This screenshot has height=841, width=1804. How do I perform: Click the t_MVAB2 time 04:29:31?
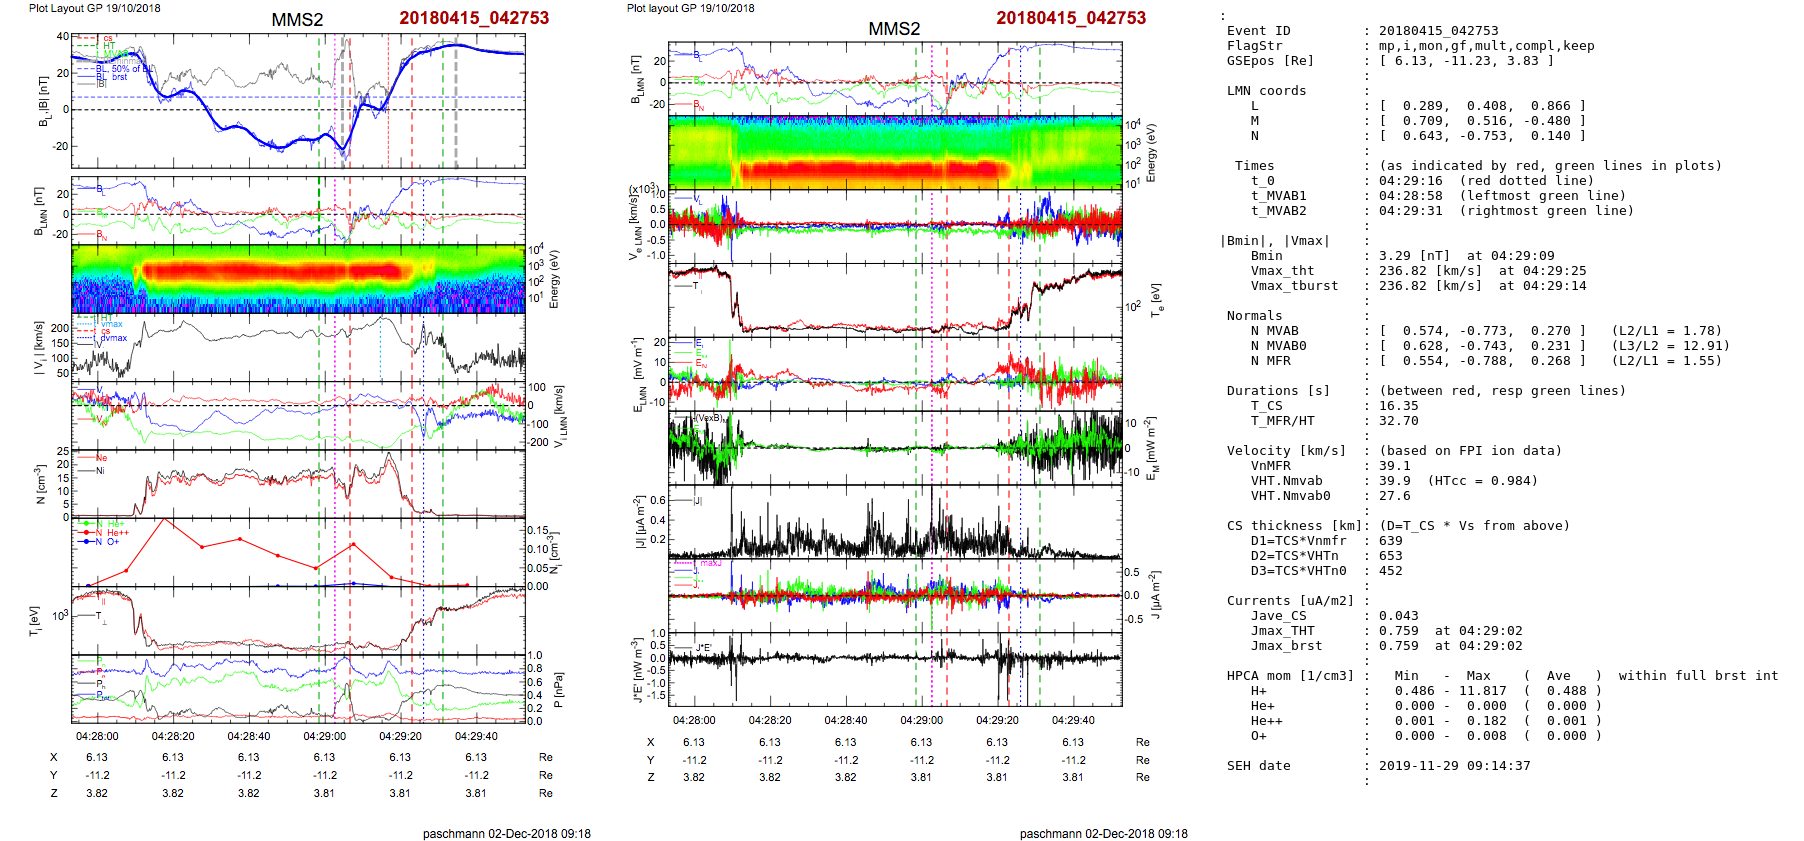click(x=1411, y=211)
